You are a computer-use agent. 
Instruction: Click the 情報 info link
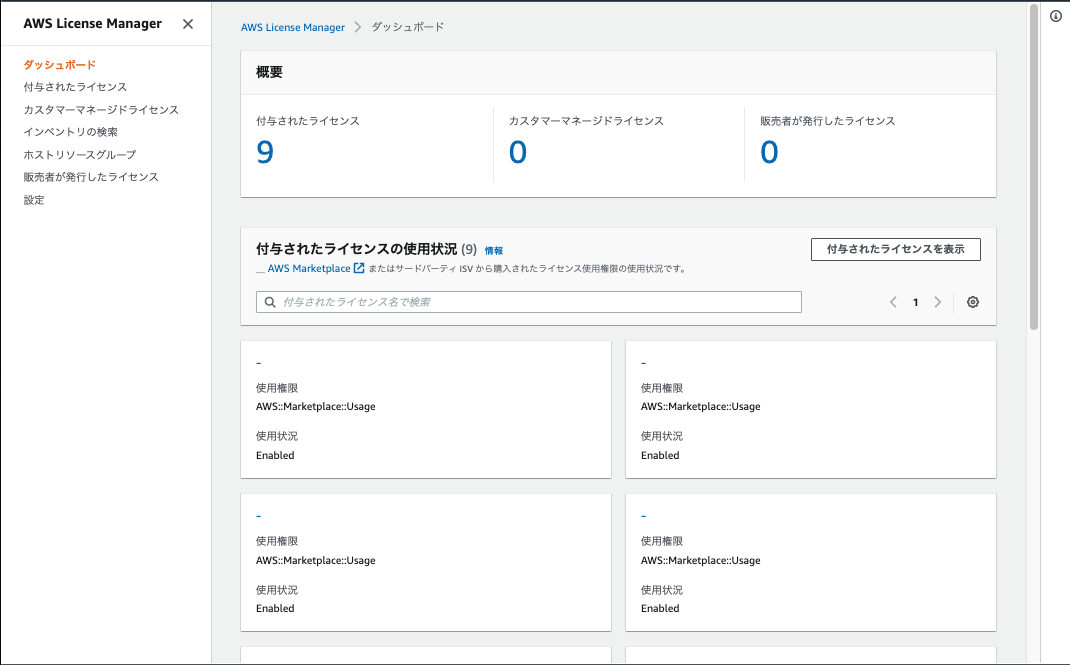point(493,251)
